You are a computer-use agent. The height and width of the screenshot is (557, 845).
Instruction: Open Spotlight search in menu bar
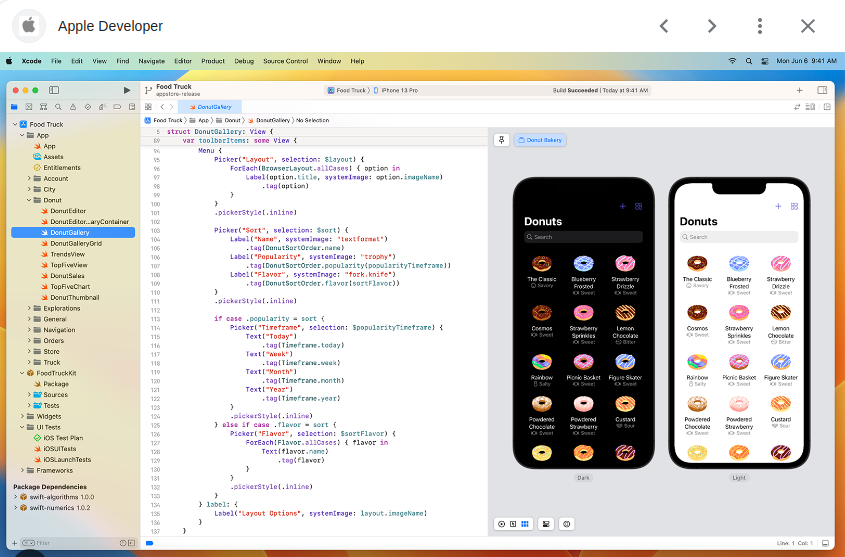click(749, 61)
